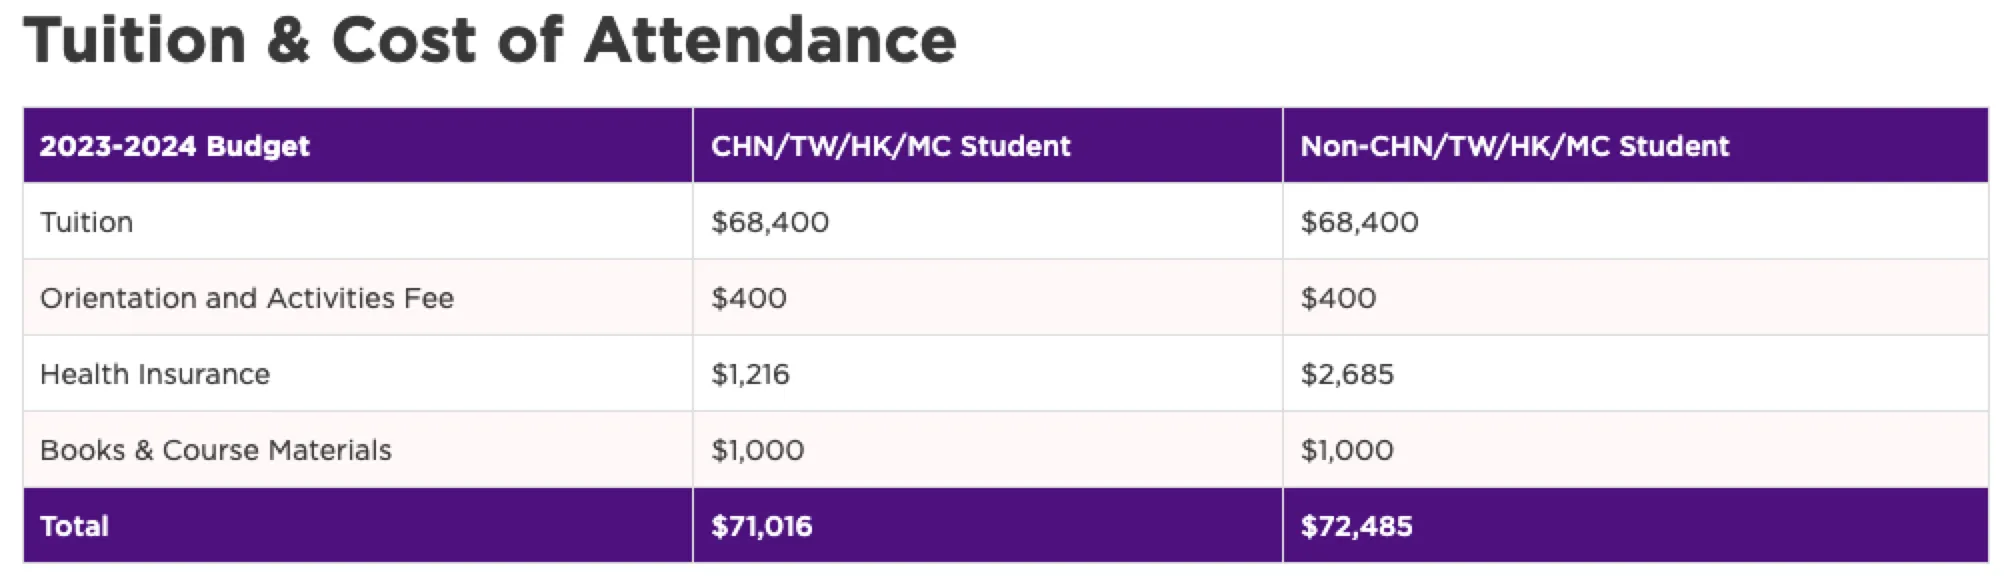
Task: Select the Health Insurance row label
Action: pyautogui.click(x=155, y=374)
